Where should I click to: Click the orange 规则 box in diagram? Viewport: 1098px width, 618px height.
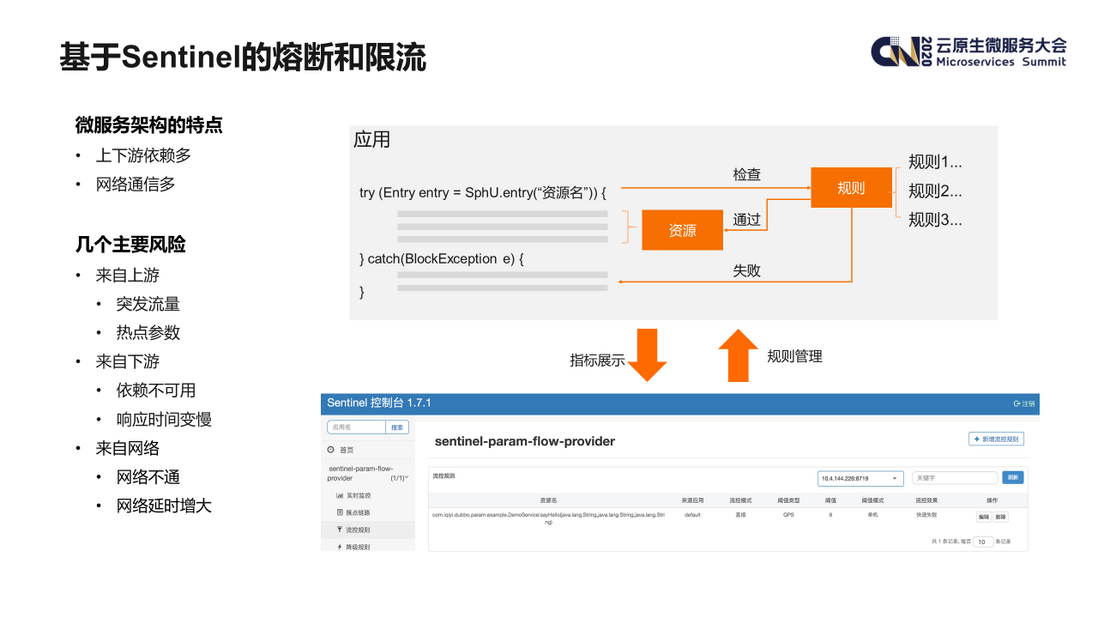coord(852,188)
